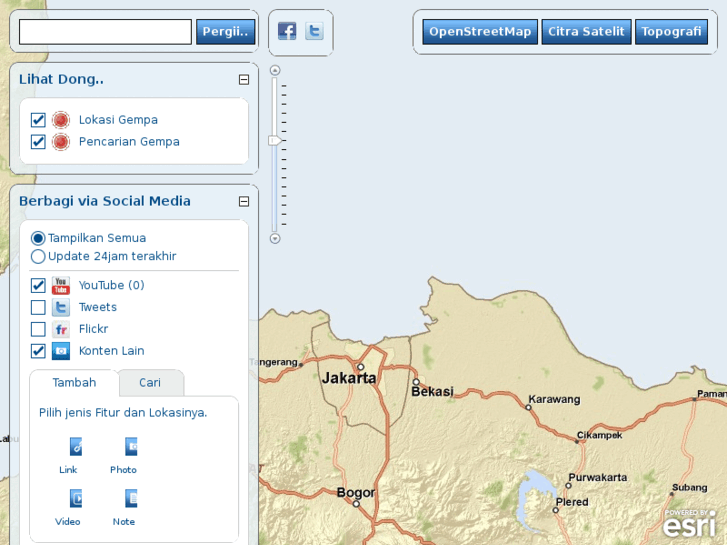Collapse the Lihat Dong panel
The image size is (727, 545).
point(243,80)
